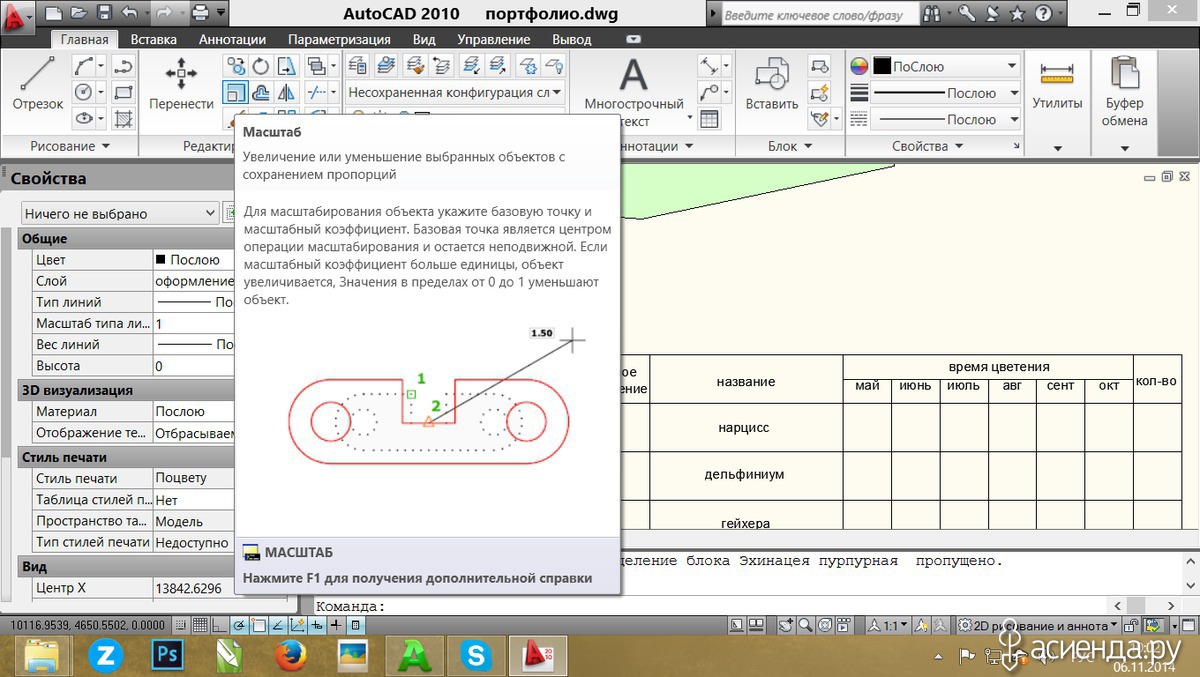Switch to the Главная ribbon tab
This screenshot has width=1200, height=677.
[x=85, y=39]
